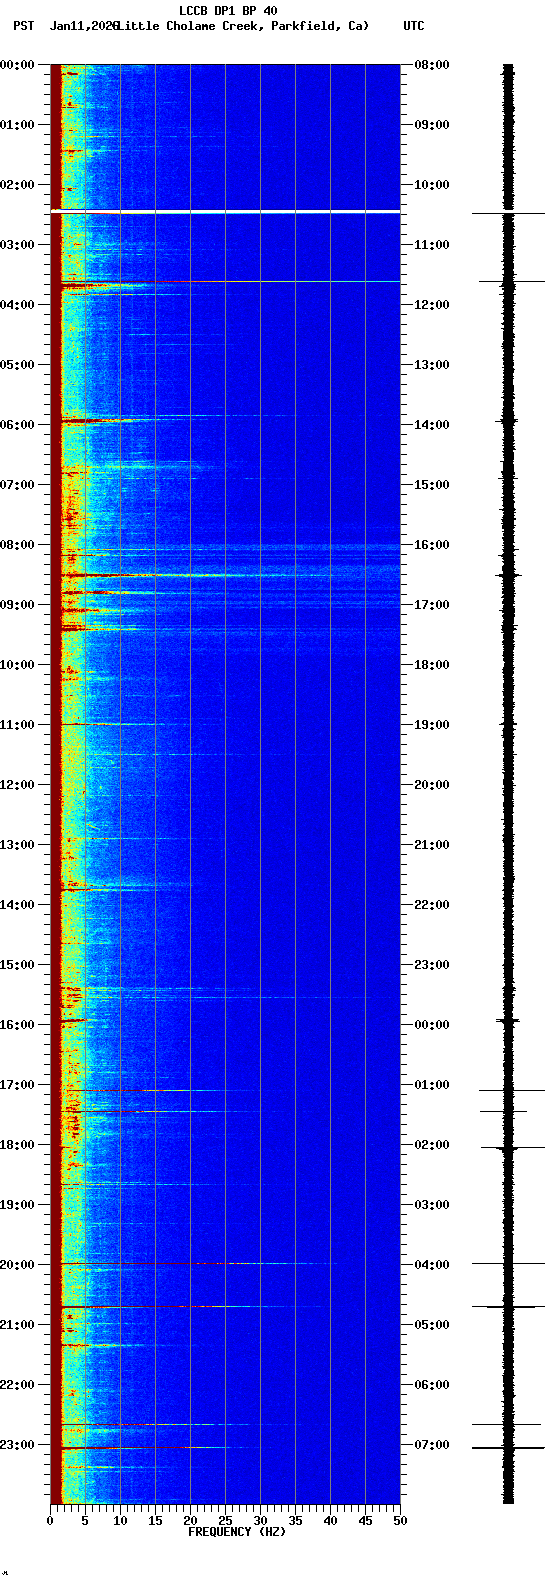Select the "12:00" label on the PST axis
552x1584 pixels.
(17, 785)
